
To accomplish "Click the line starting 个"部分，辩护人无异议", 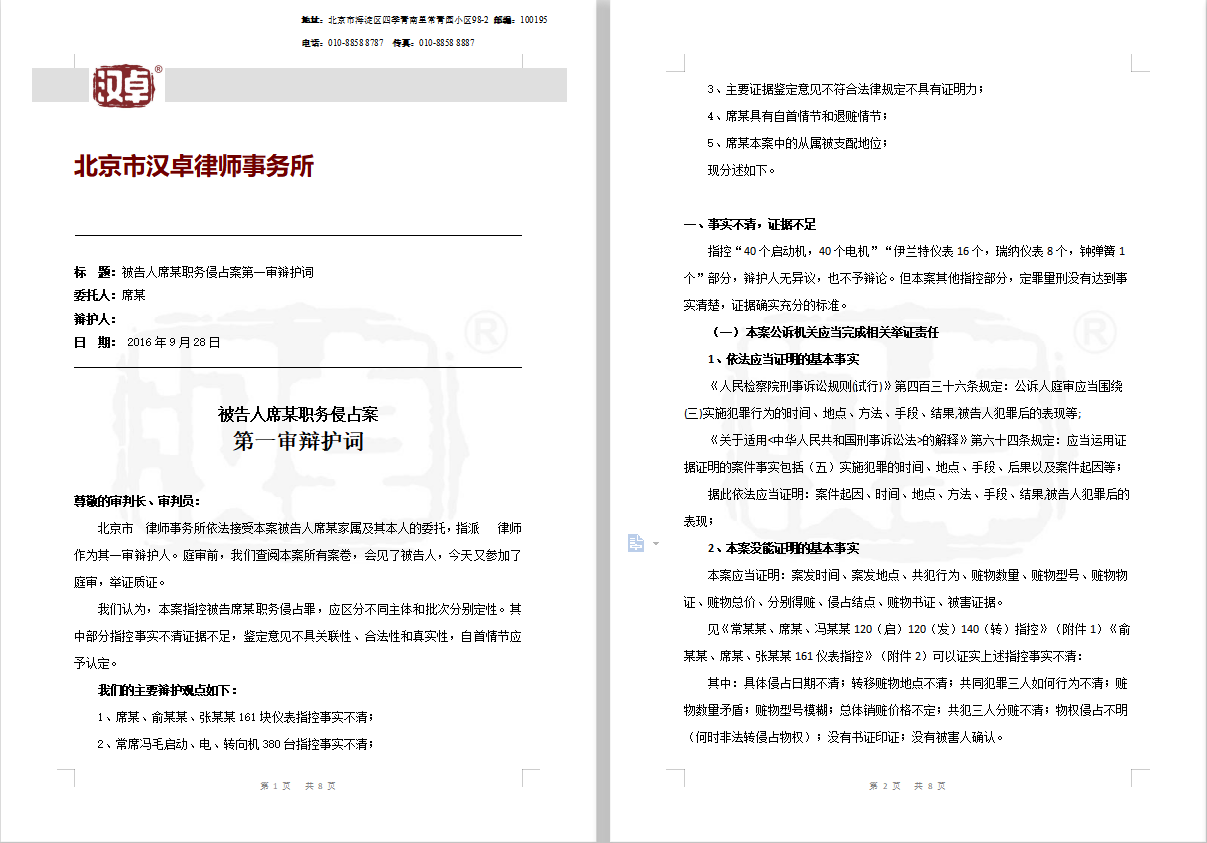I will (906, 278).
